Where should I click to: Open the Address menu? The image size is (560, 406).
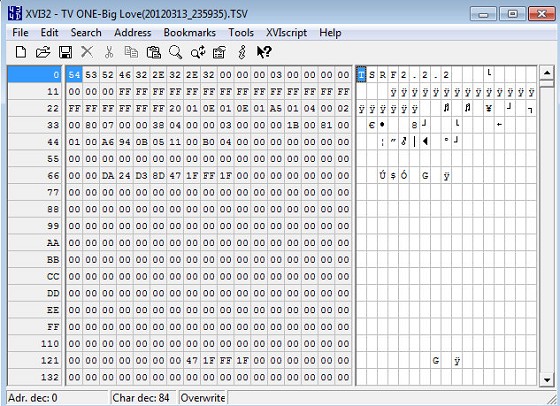[x=132, y=32]
